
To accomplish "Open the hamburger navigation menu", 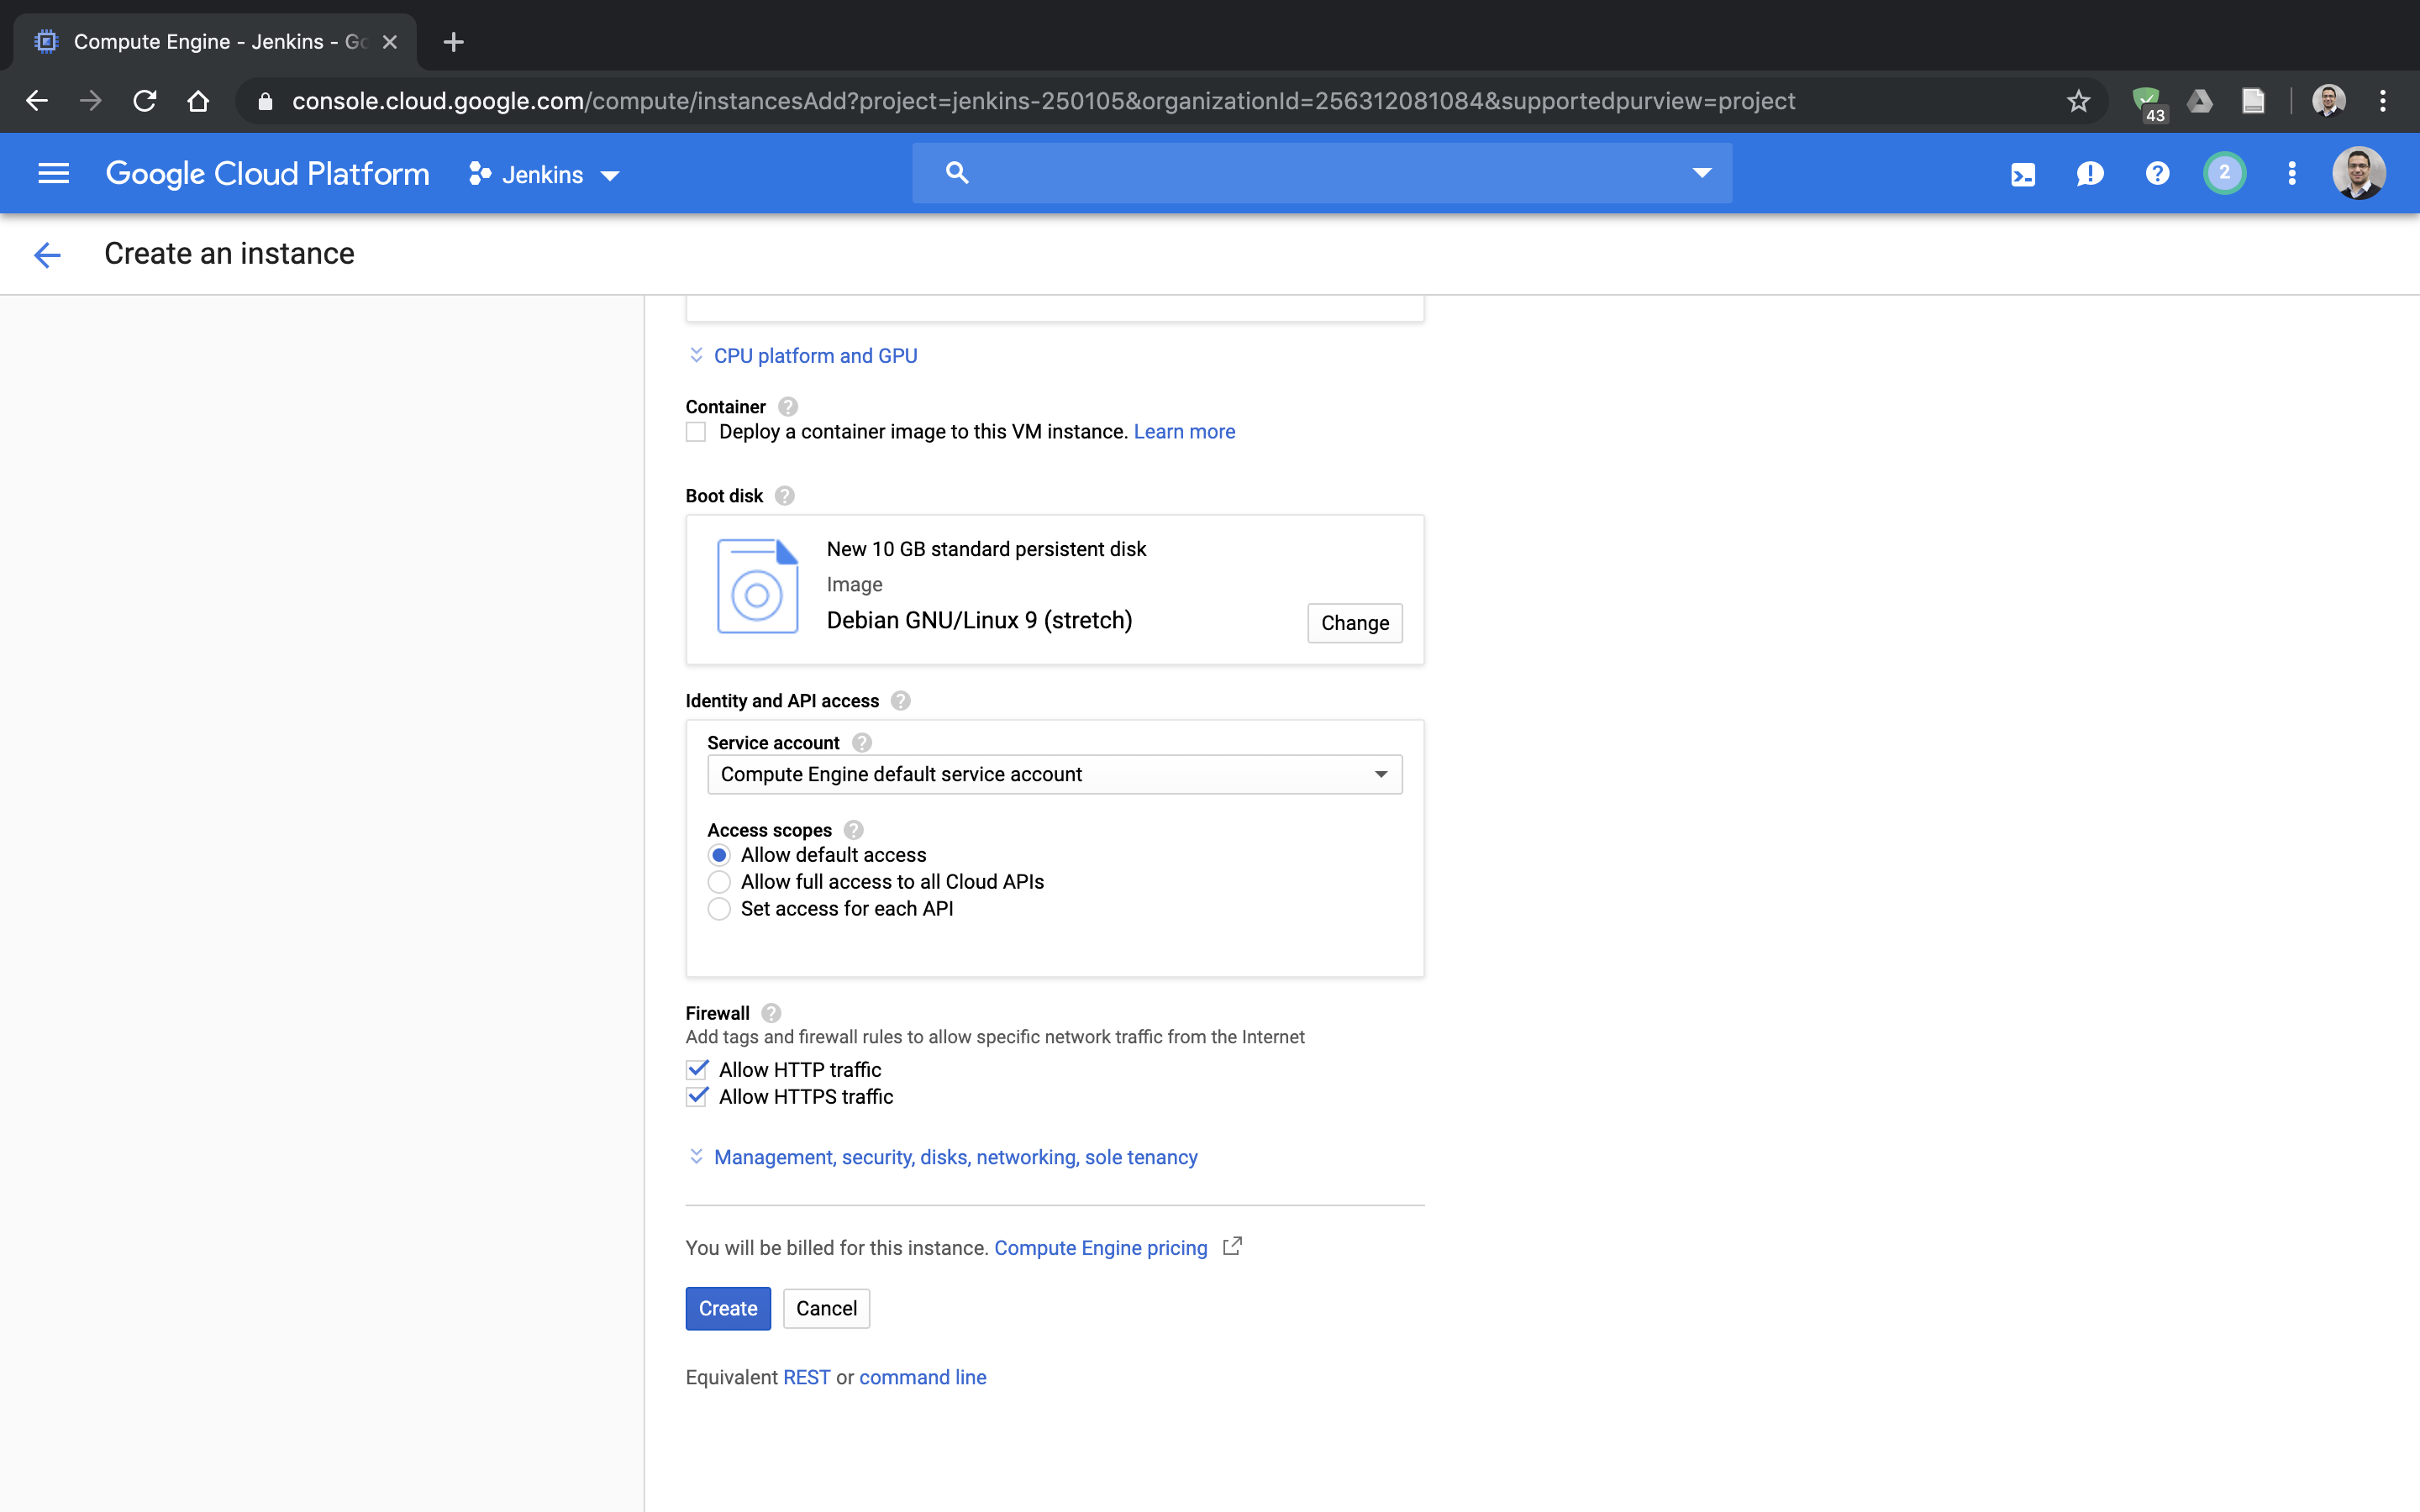I will coord(53,174).
